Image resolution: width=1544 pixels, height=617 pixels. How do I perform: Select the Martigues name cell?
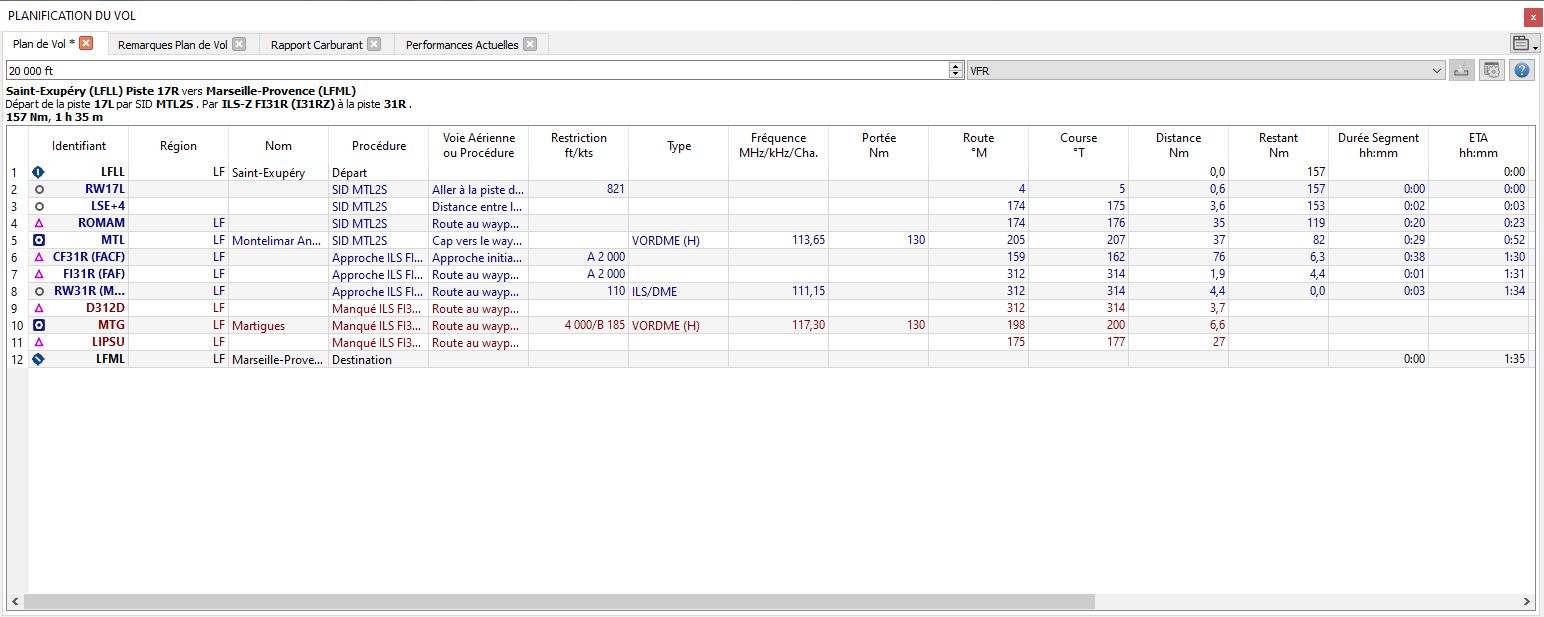point(279,325)
